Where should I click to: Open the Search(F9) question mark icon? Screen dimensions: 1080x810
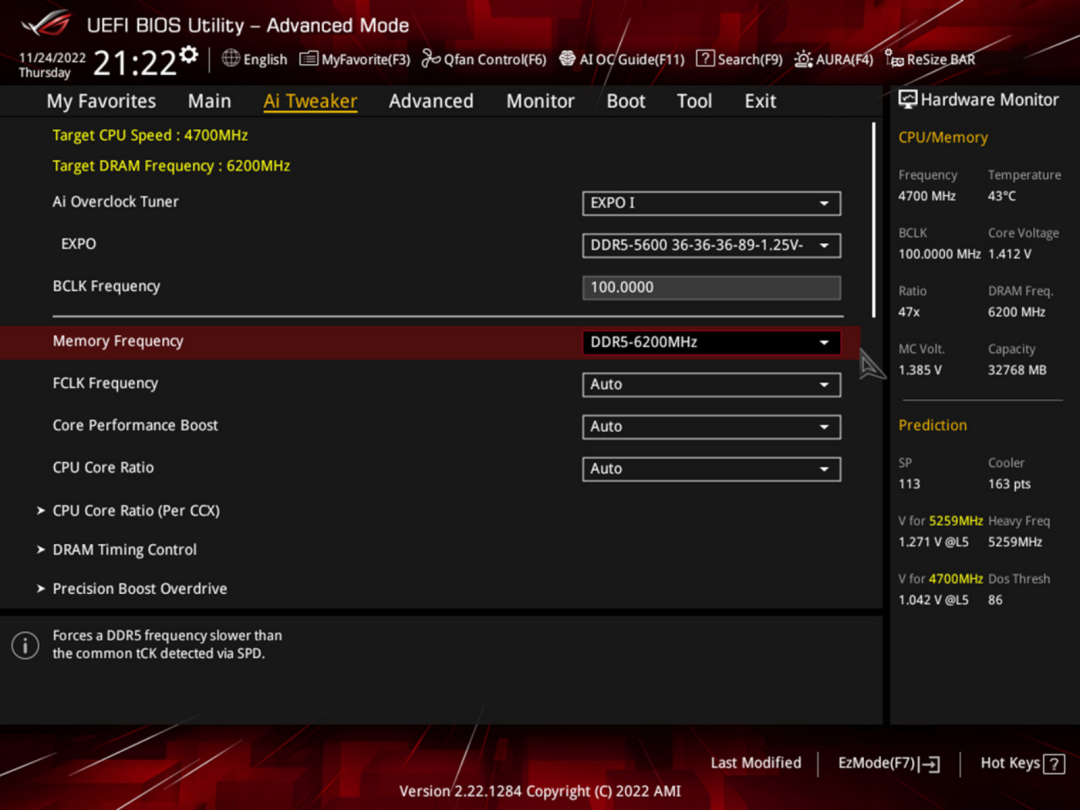click(705, 59)
